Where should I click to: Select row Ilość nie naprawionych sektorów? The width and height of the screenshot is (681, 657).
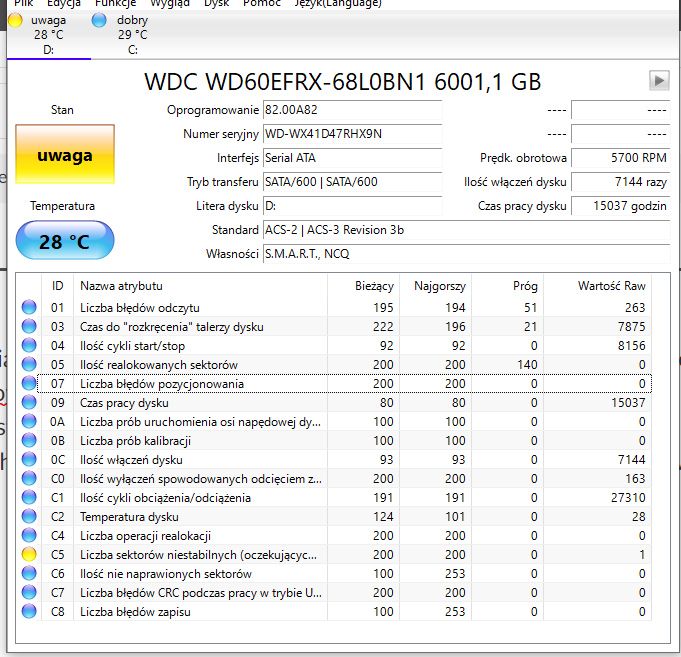pyautogui.click(x=334, y=574)
